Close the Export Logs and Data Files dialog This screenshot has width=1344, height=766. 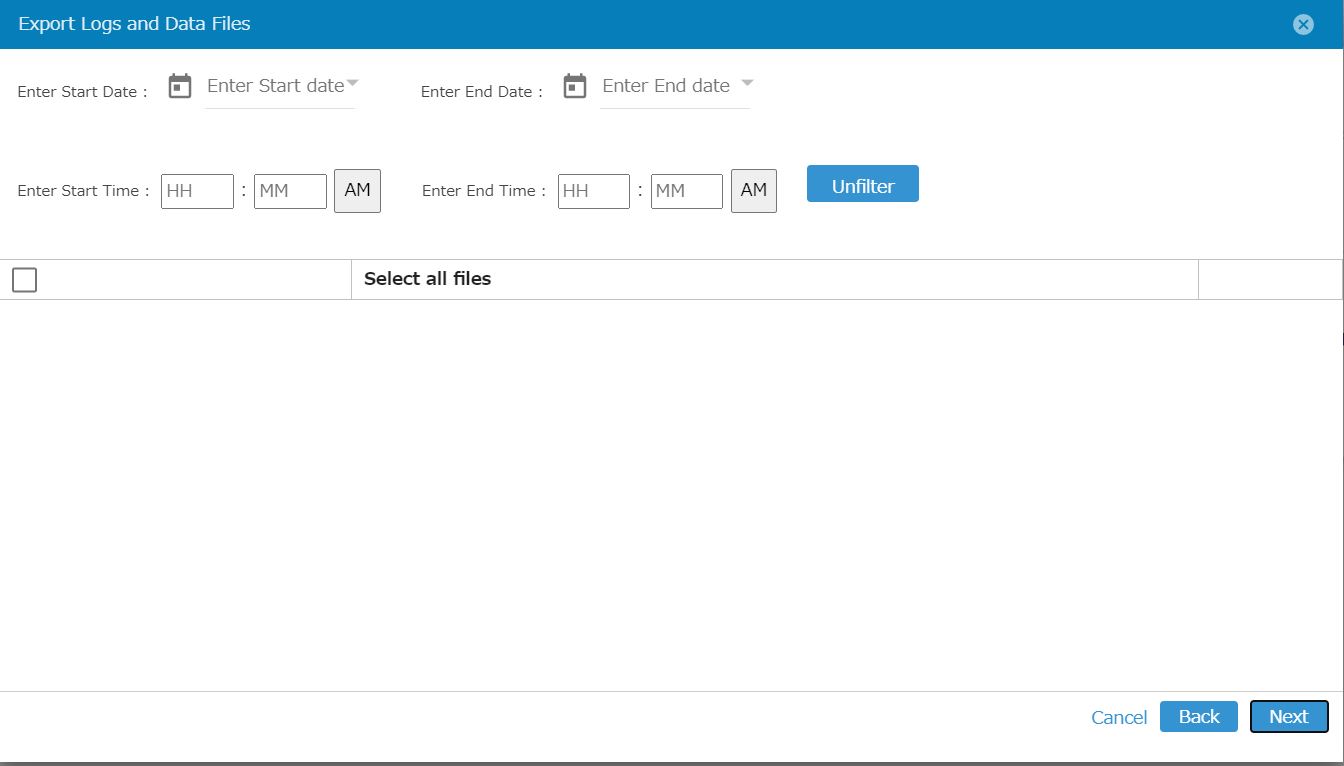pos(1303,24)
